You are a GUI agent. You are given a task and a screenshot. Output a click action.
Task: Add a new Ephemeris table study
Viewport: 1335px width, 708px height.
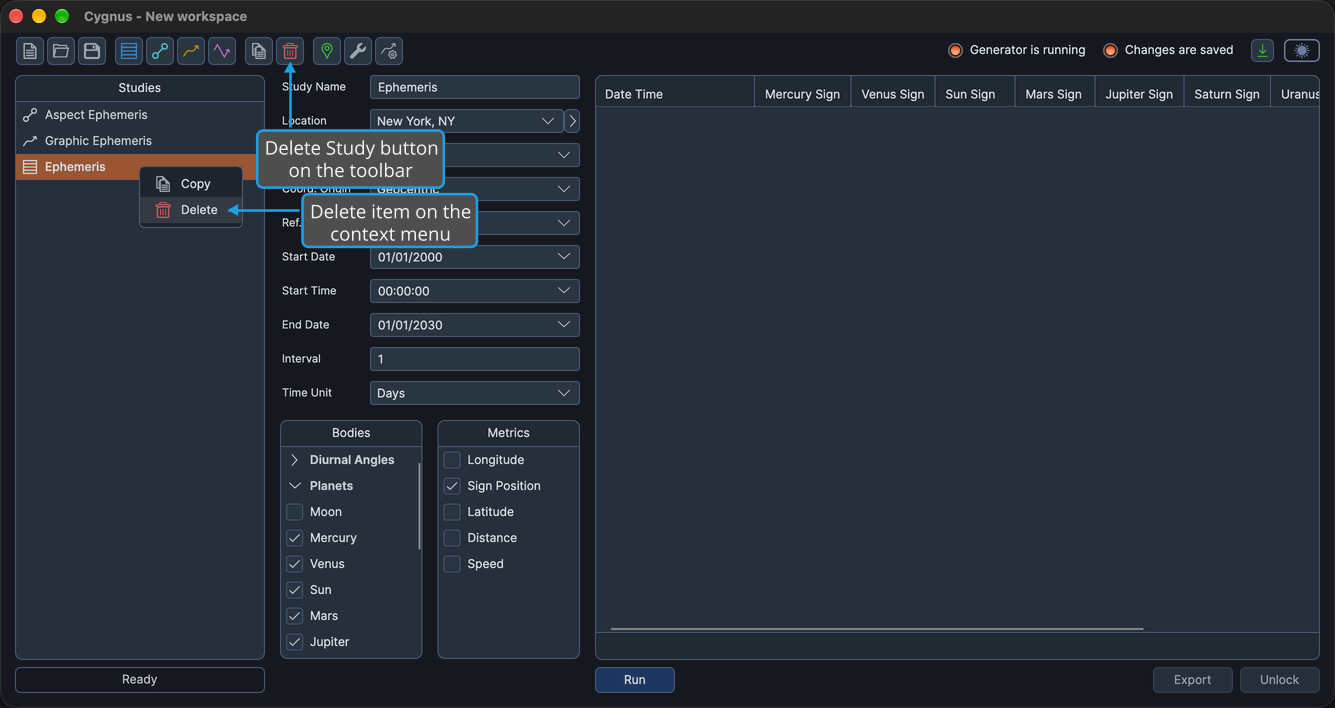point(129,51)
